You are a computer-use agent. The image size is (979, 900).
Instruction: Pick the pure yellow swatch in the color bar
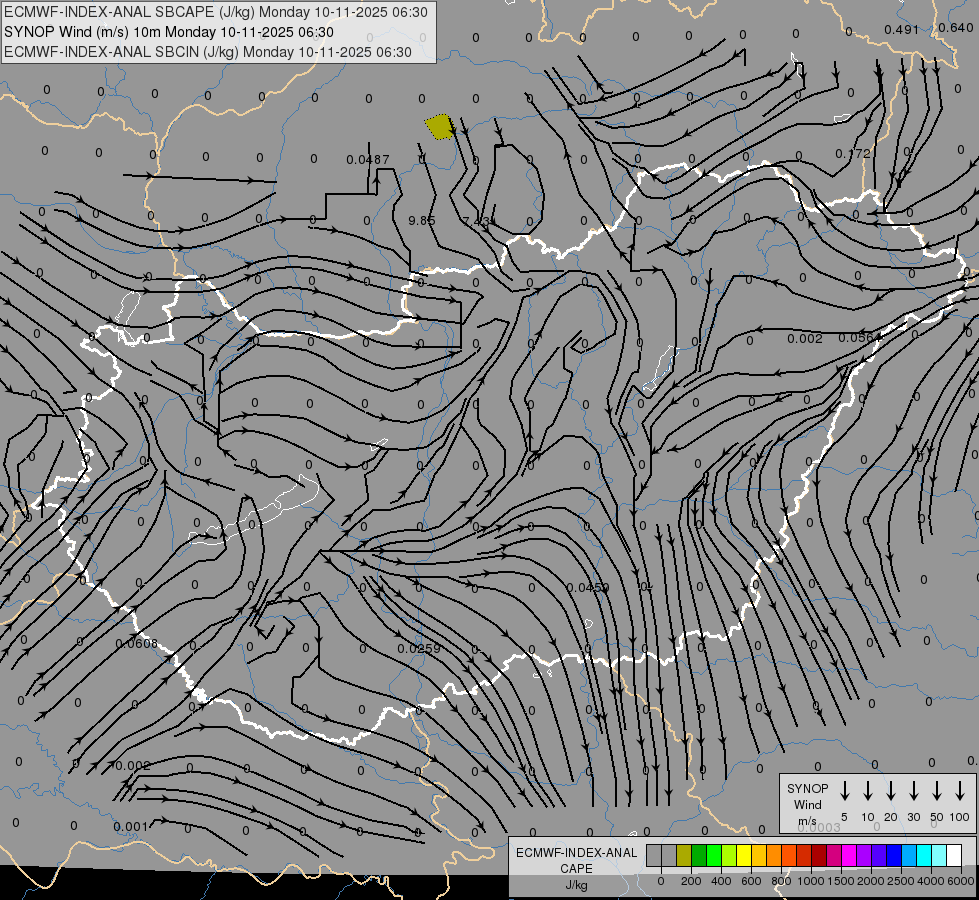(x=744, y=855)
